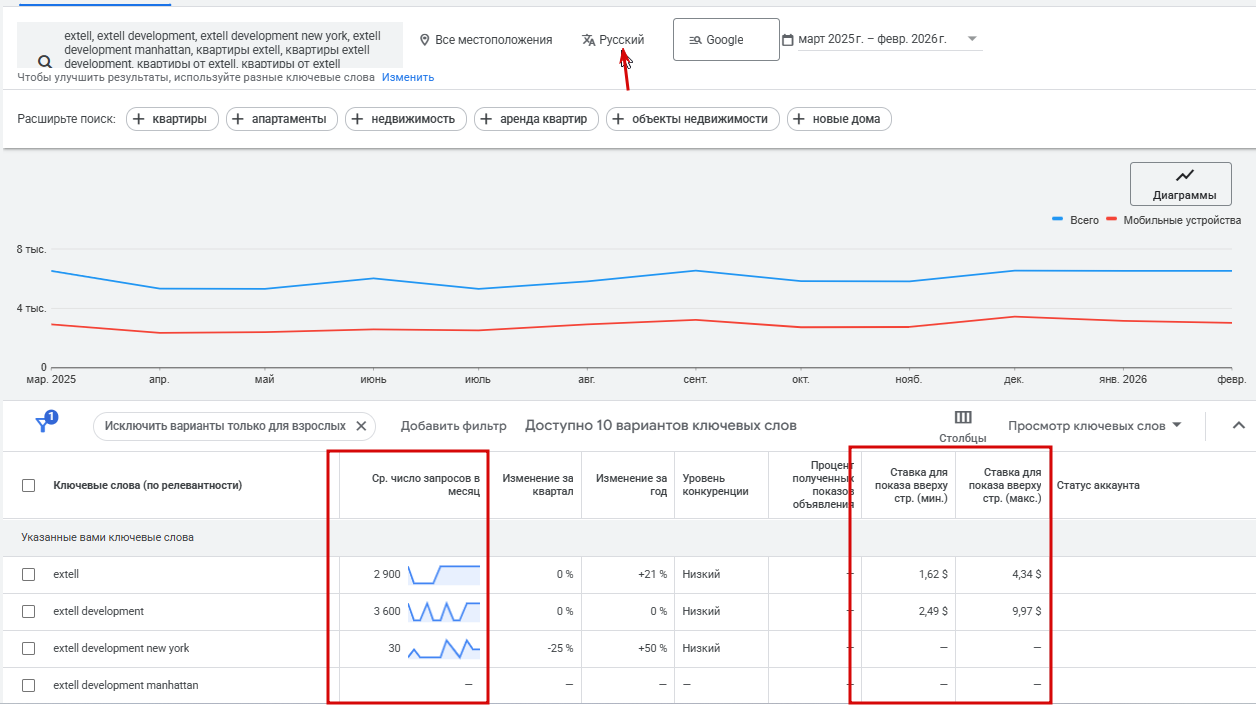Sort by Ставка для показа вверху стр. (мин.)
Screen dimensions: 1256x705
(909, 485)
